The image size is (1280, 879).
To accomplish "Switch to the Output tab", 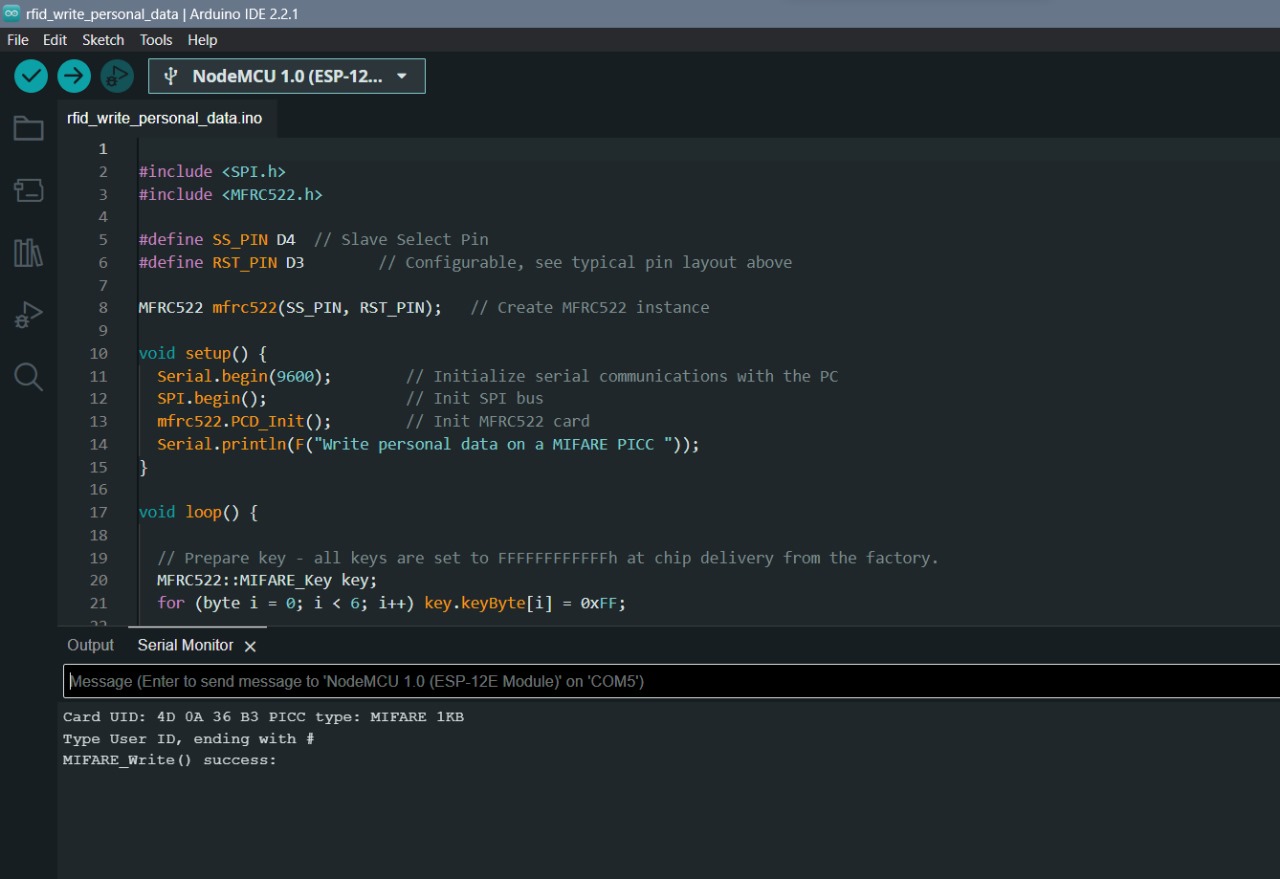I will [90, 645].
